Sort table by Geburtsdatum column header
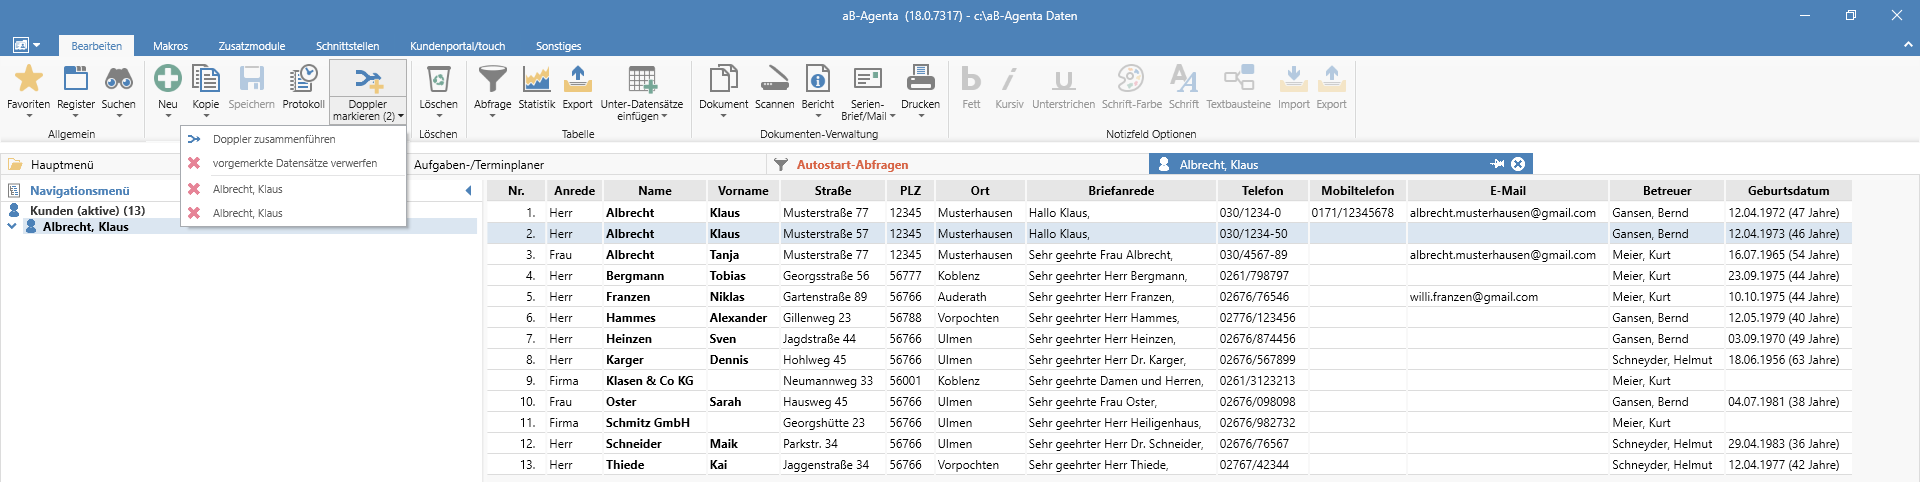1920x482 pixels. 1788,190
